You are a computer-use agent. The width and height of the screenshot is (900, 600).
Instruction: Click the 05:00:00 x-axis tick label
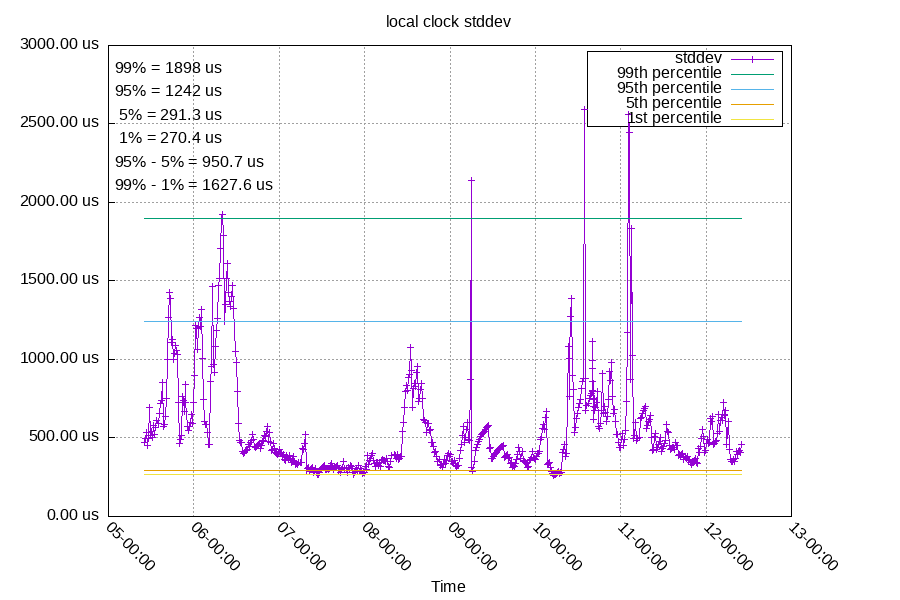(131, 546)
